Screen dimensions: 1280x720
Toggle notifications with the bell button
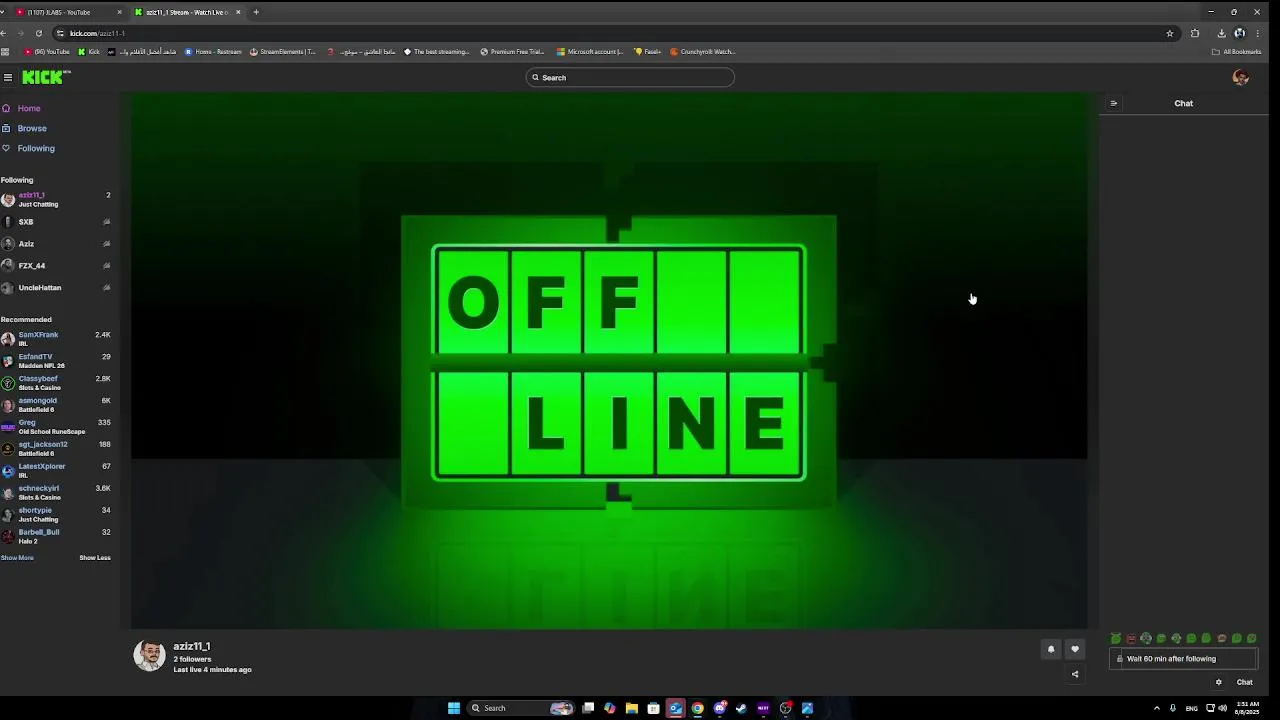(x=1051, y=649)
